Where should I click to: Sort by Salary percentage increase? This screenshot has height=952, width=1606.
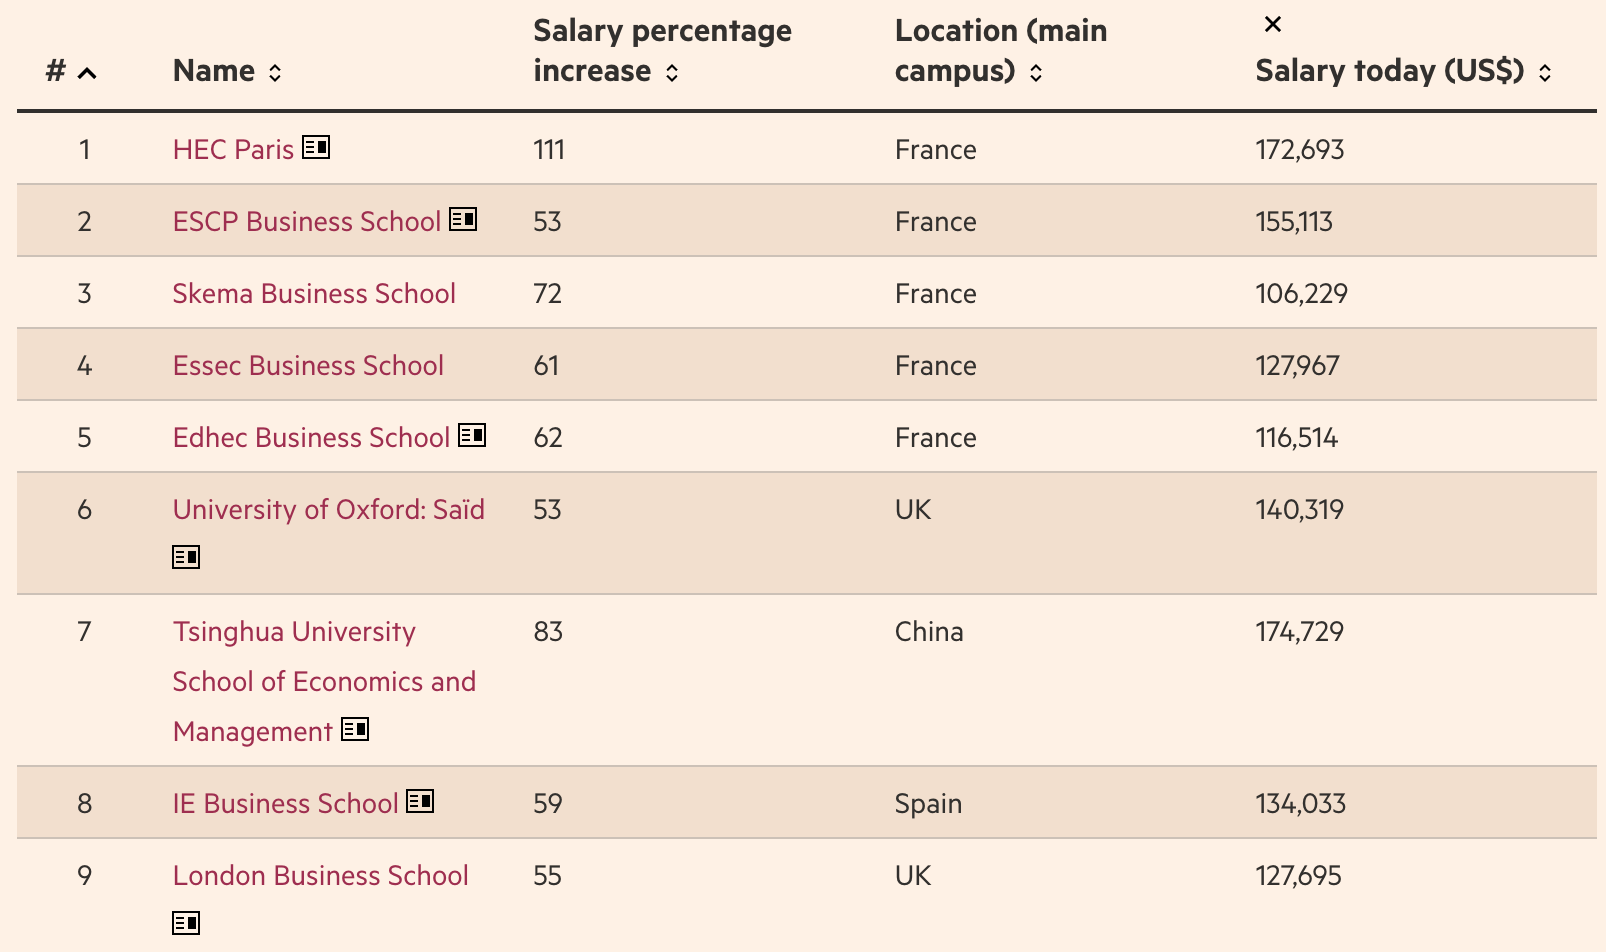click(672, 72)
